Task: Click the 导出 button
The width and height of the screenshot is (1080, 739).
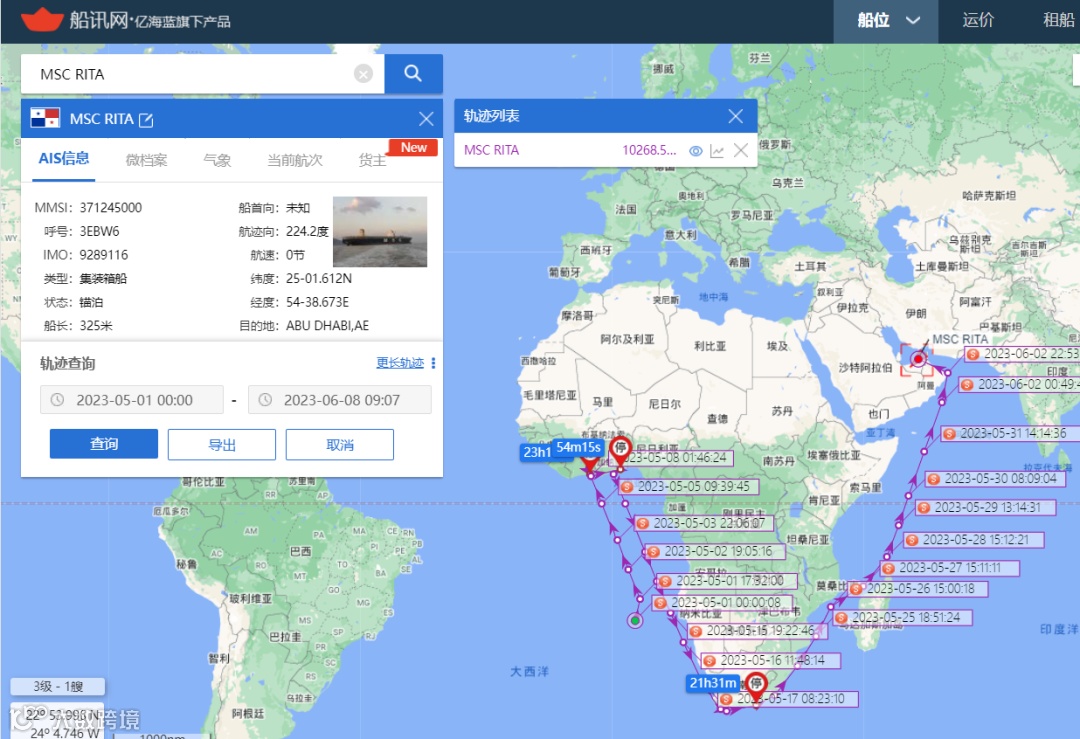Action: [222, 444]
